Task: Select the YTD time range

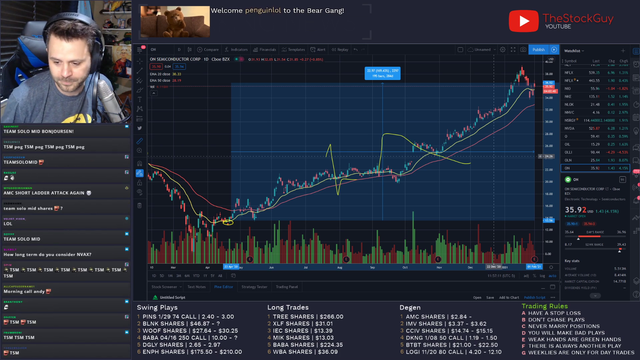Action: coord(196,276)
